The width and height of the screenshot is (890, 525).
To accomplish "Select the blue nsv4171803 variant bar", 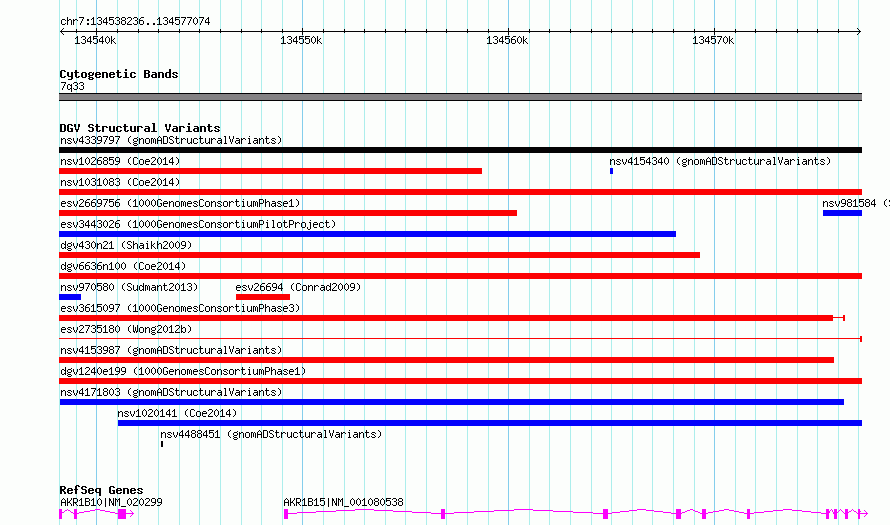I will (452, 402).
